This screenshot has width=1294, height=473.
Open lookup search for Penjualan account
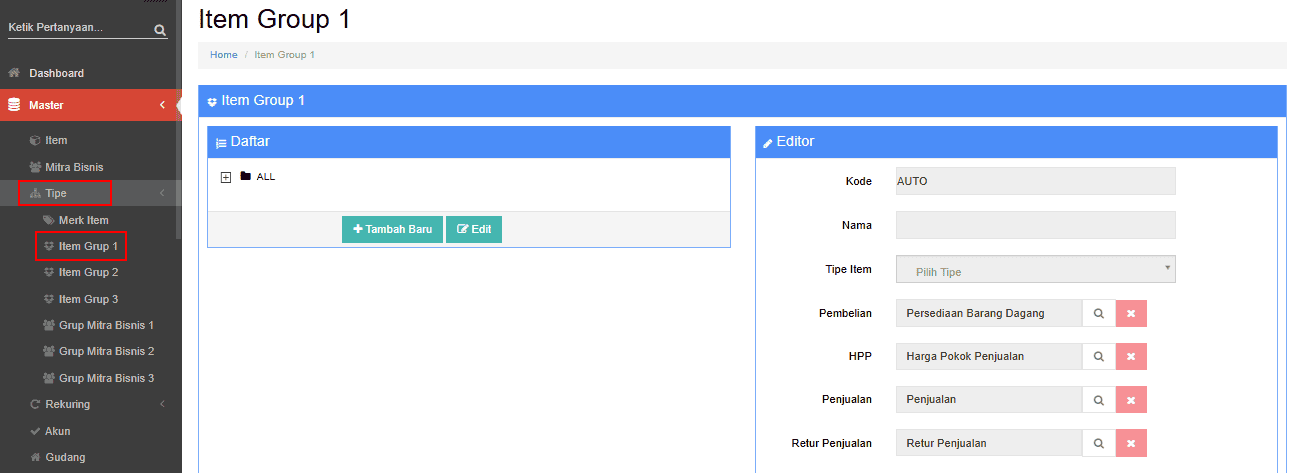coord(1098,399)
